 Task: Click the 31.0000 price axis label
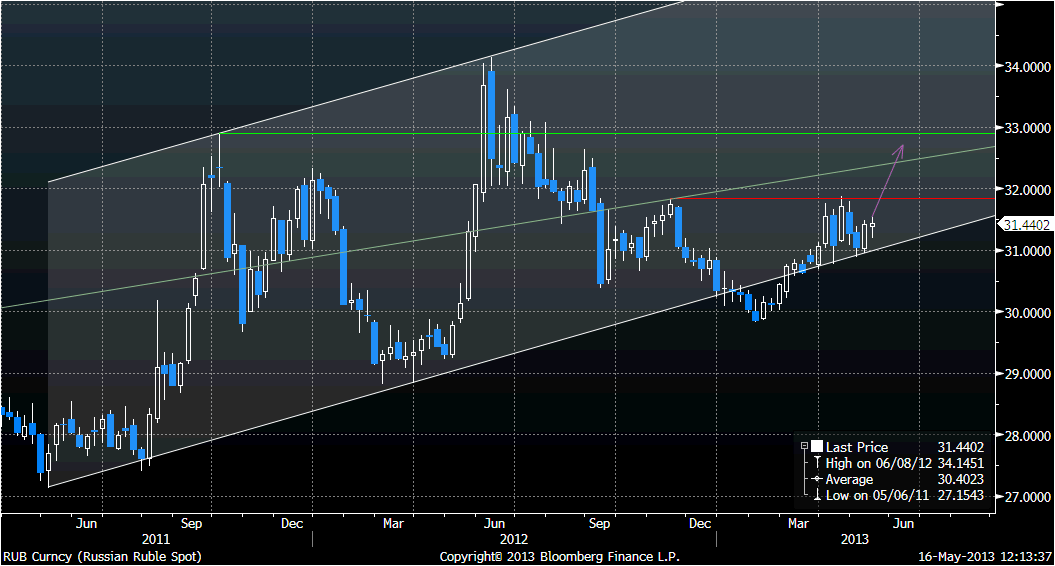tap(1027, 251)
